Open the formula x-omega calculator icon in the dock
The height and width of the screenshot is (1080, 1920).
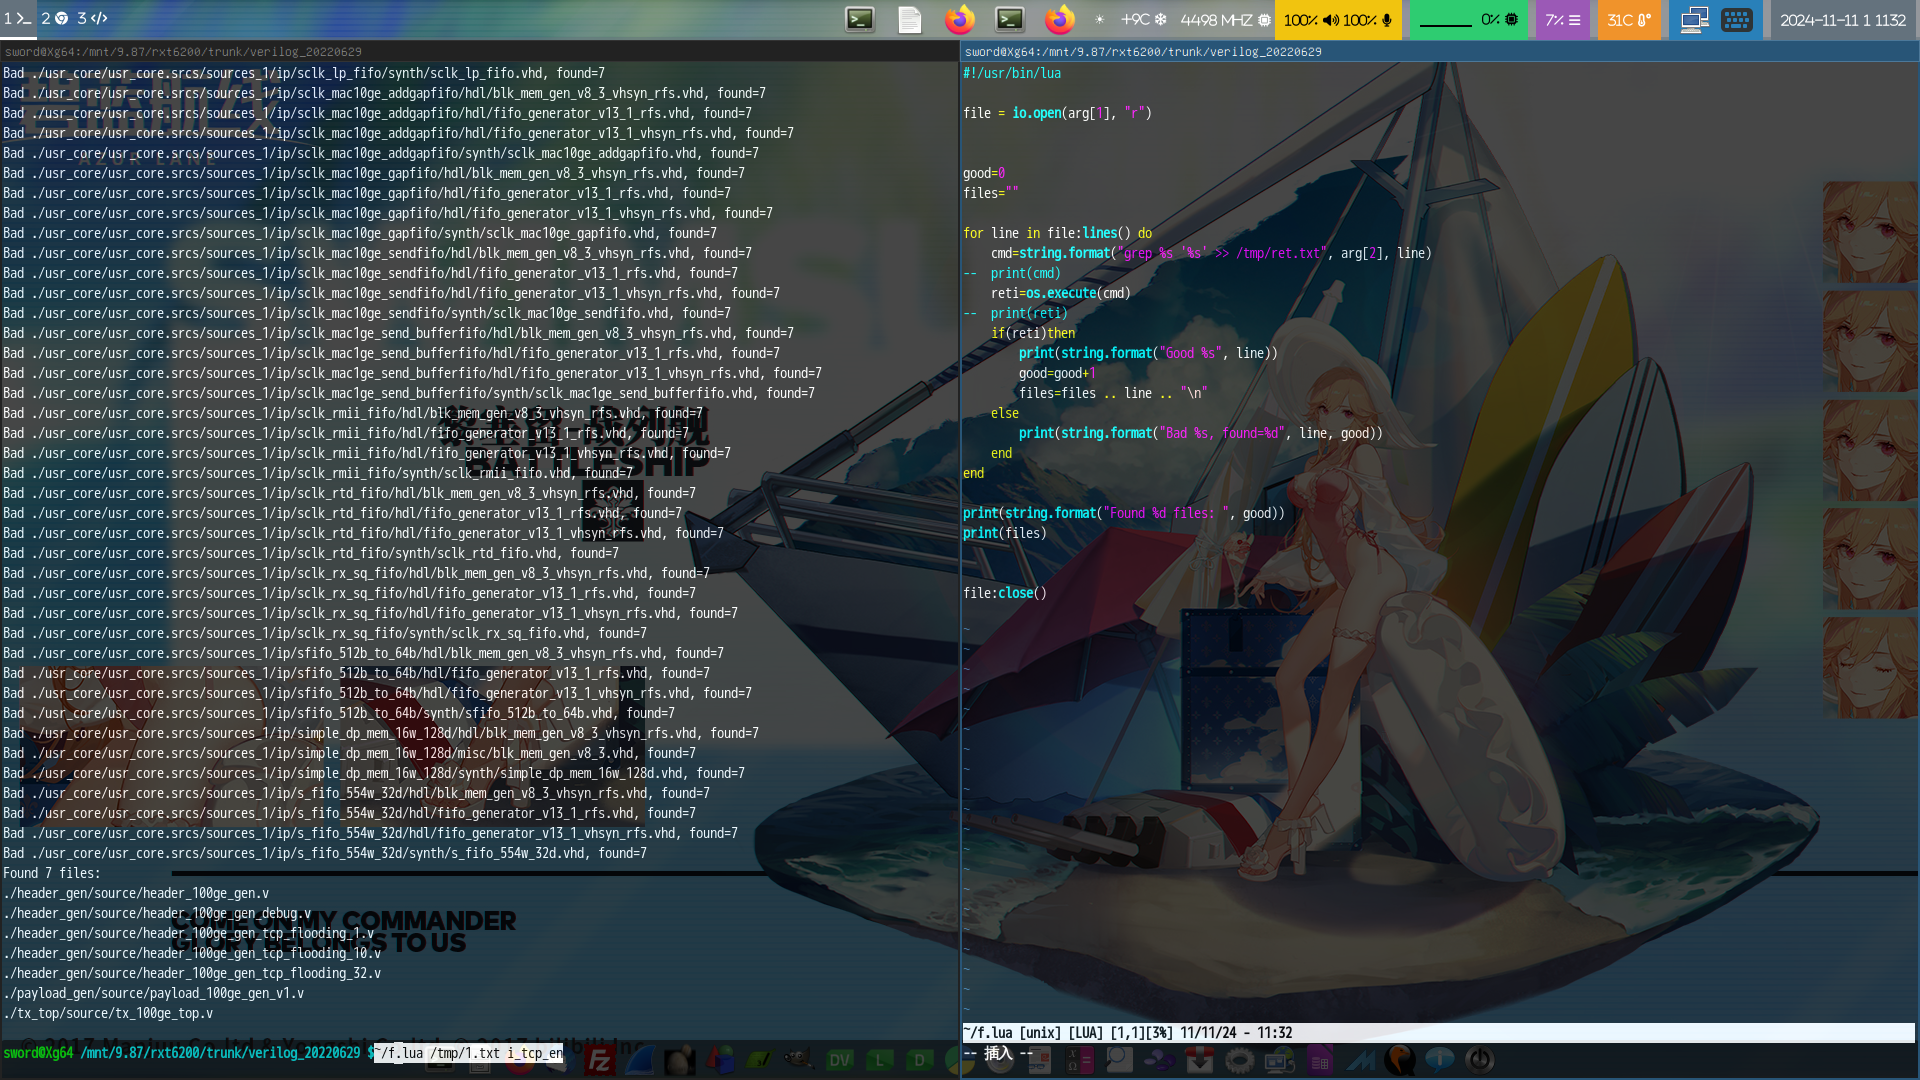[x=1080, y=1060]
